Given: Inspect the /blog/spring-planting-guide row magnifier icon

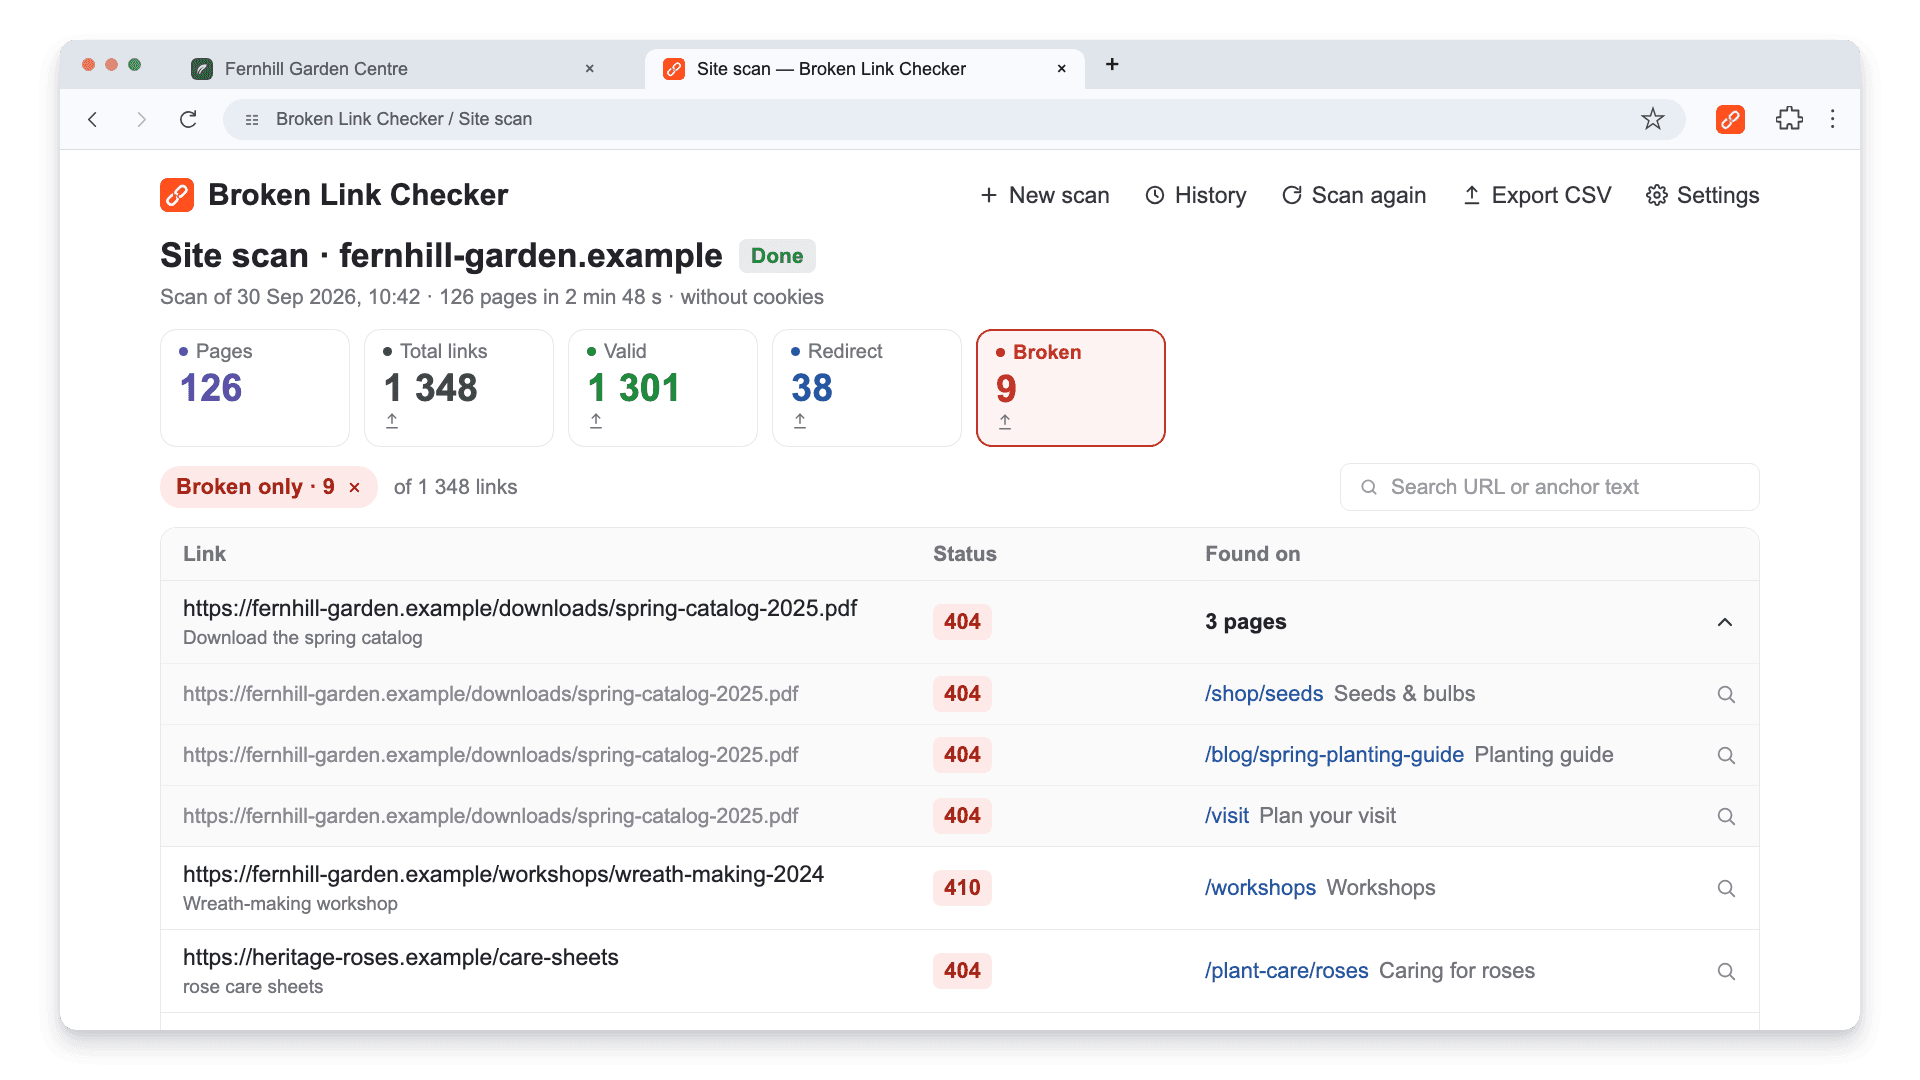Looking at the screenshot, I should pos(1726,755).
